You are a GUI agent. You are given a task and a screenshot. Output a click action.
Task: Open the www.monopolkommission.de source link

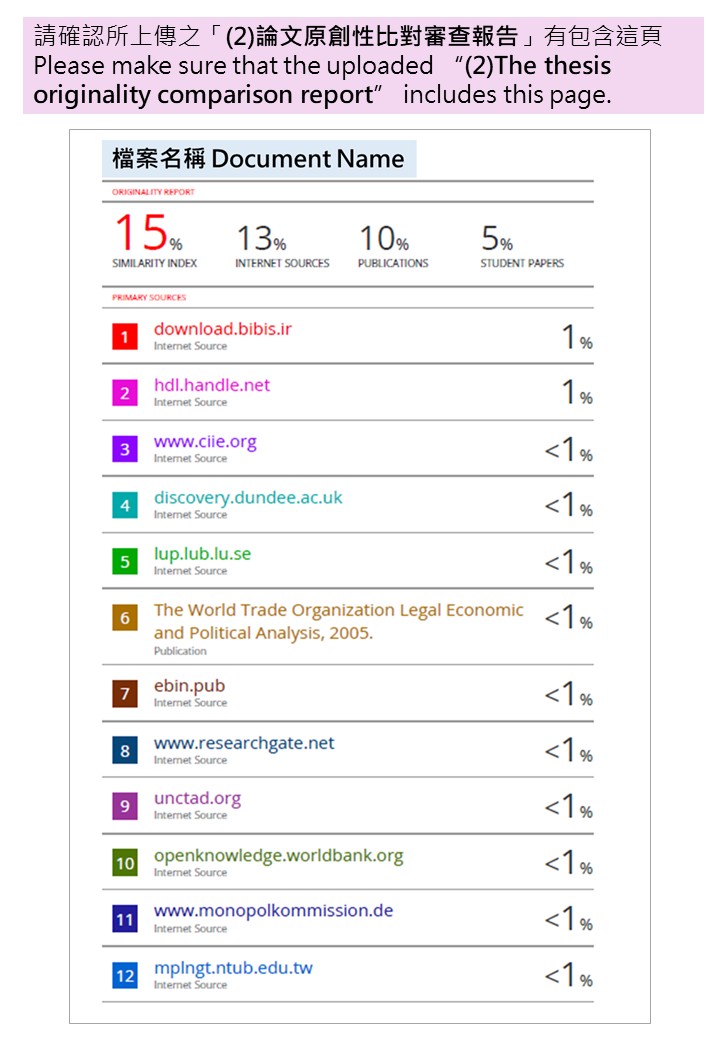click(273, 911)
